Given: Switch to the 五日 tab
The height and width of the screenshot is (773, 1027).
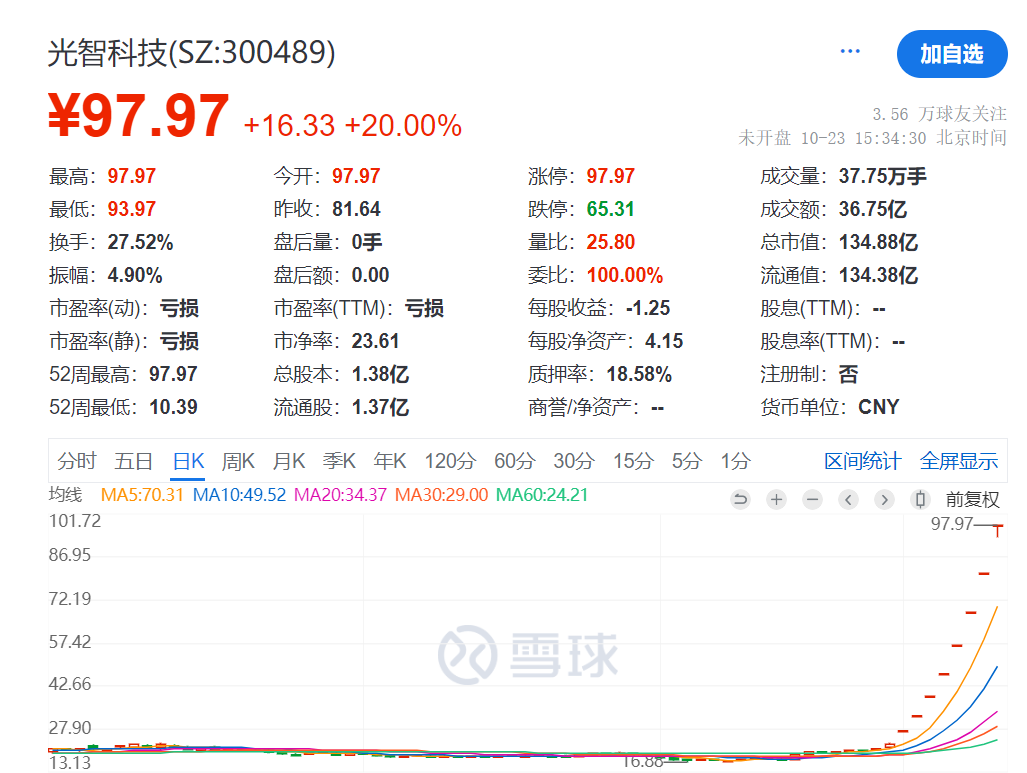Looking at the screenshot, I should [x=134, y=461].
